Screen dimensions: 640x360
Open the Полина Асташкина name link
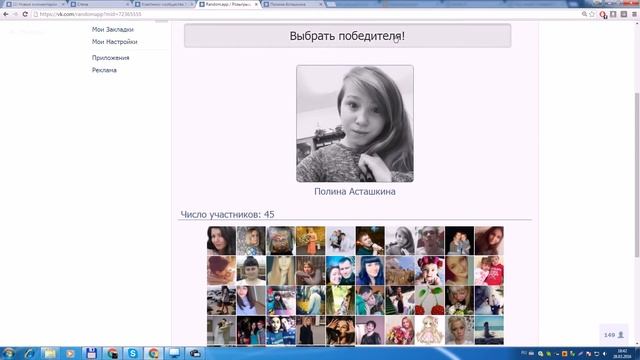coord(355,191)
